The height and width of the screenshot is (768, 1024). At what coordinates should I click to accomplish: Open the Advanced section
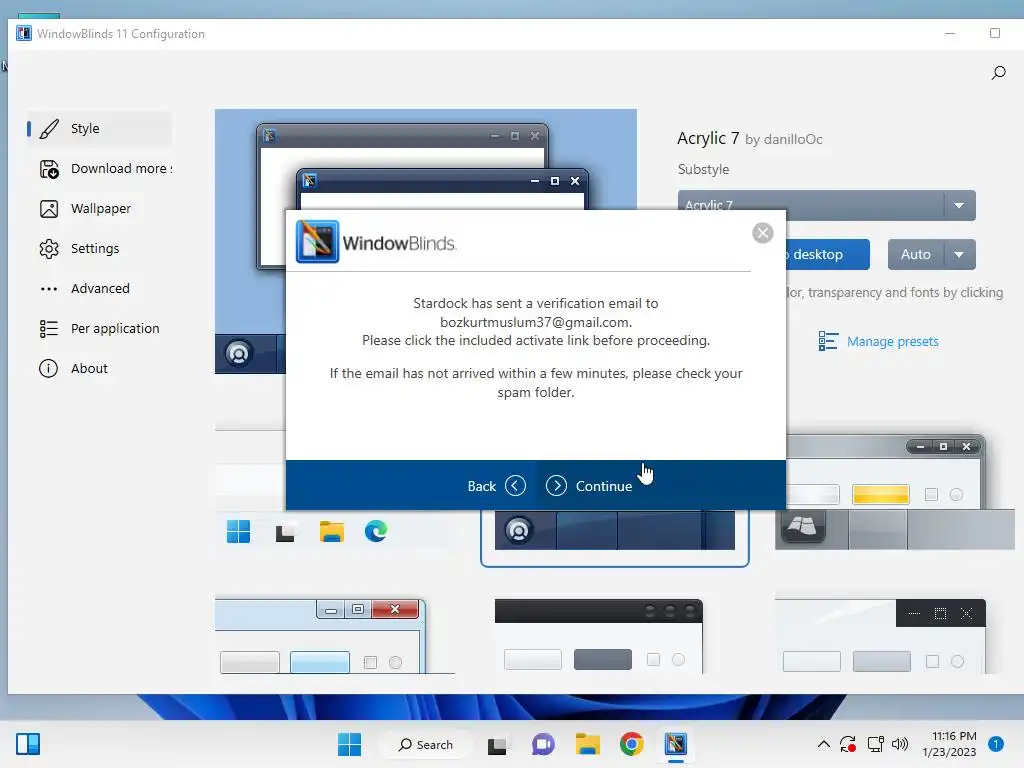tap(99, 288)
